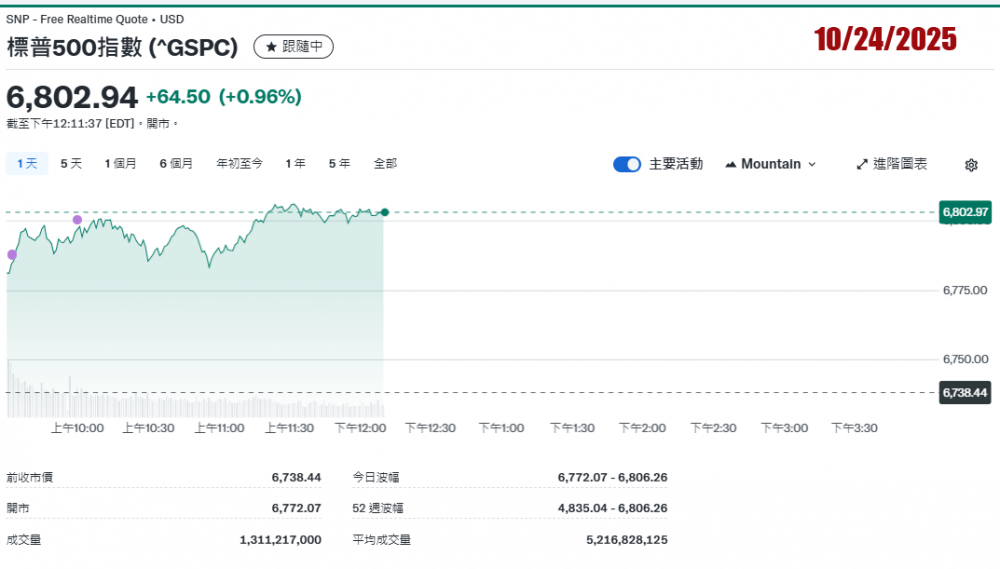Click the purple event dot at market open
The image size is (1000, 569).
[12, 255]
